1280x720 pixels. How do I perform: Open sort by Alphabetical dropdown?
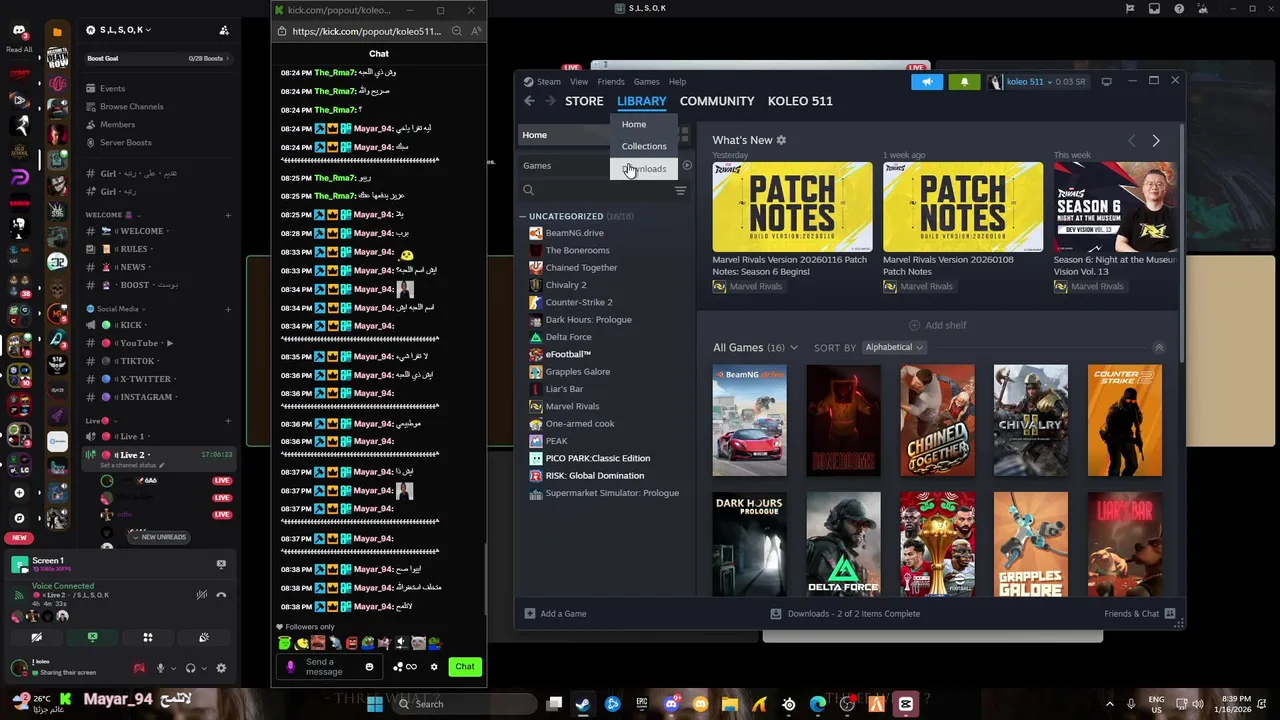[894, 348]
